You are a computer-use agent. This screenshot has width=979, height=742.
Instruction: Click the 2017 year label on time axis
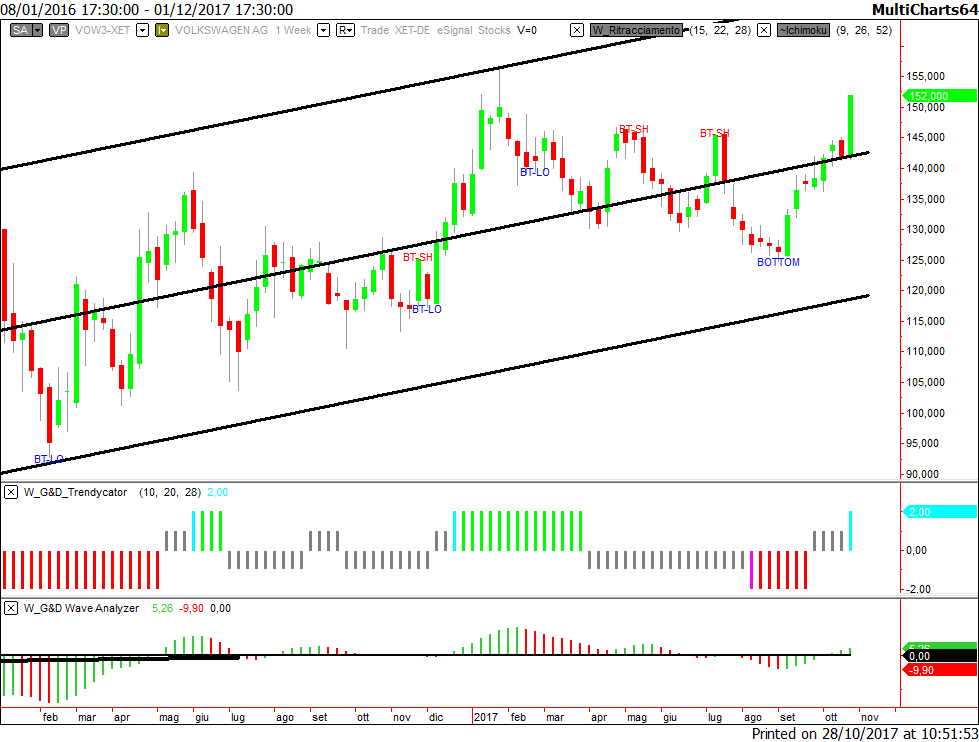pyautogui.click(x=485, y=717)
